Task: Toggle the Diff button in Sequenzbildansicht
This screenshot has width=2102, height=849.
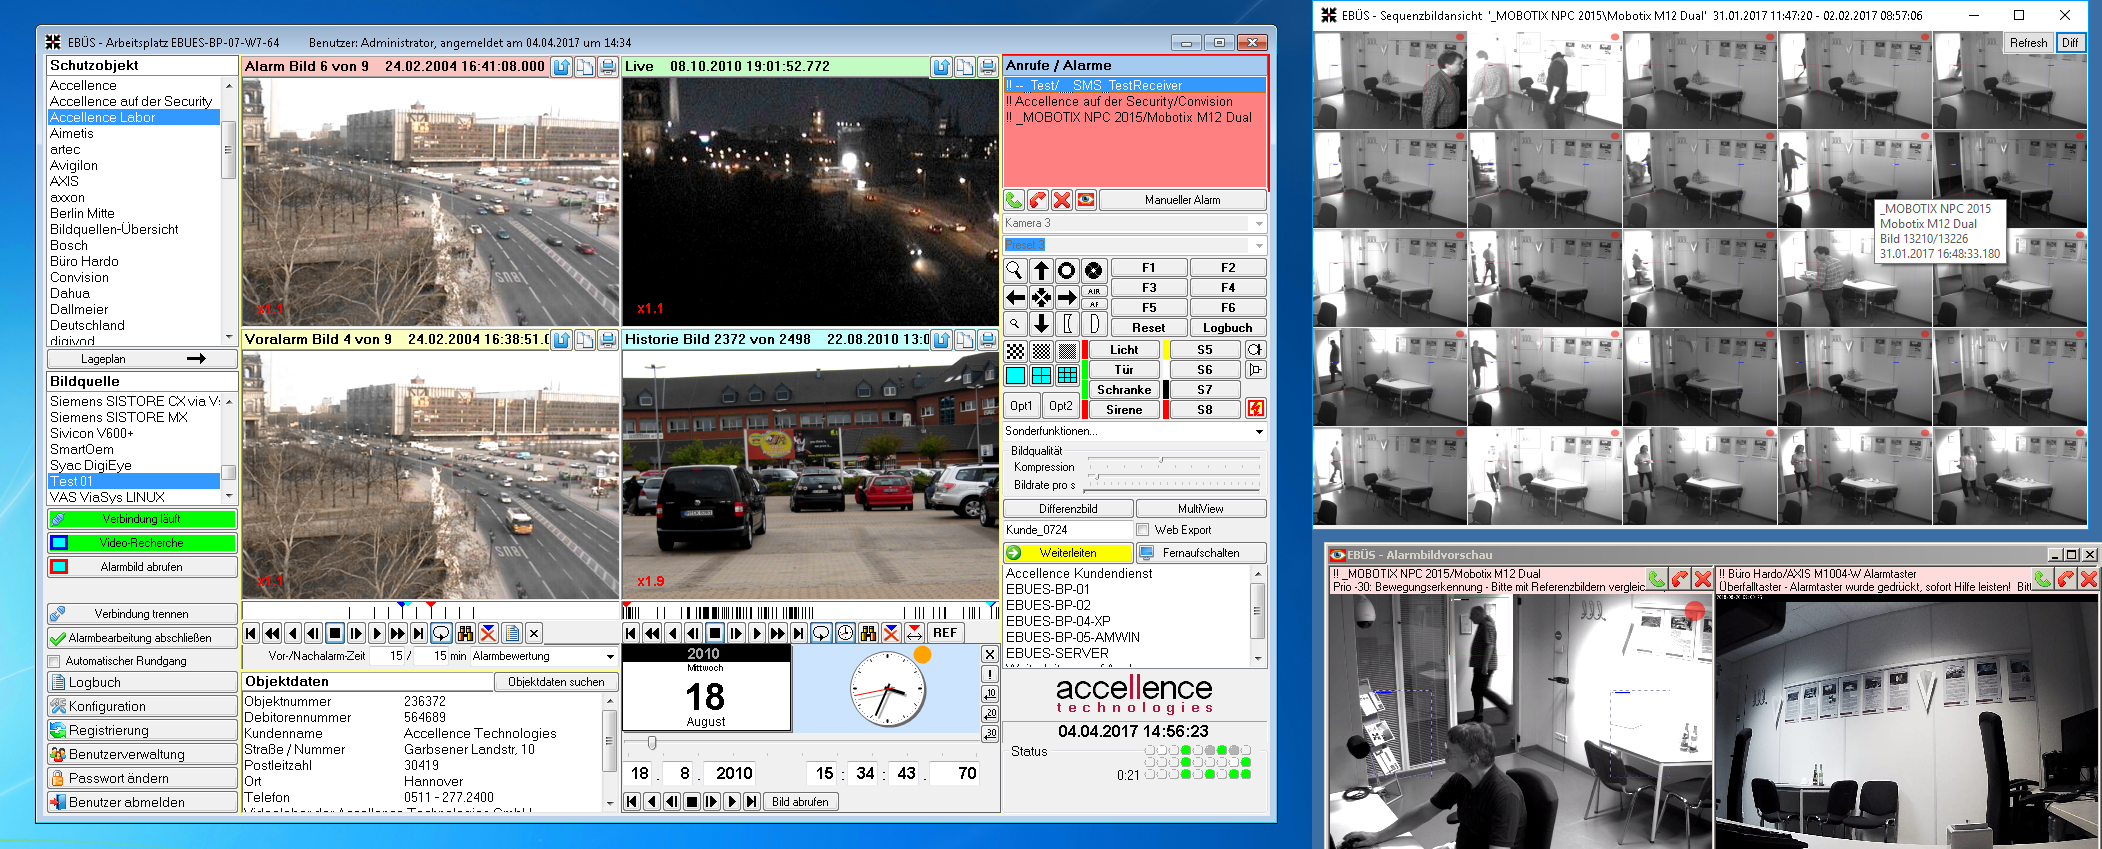Action: click(2070, 43)
